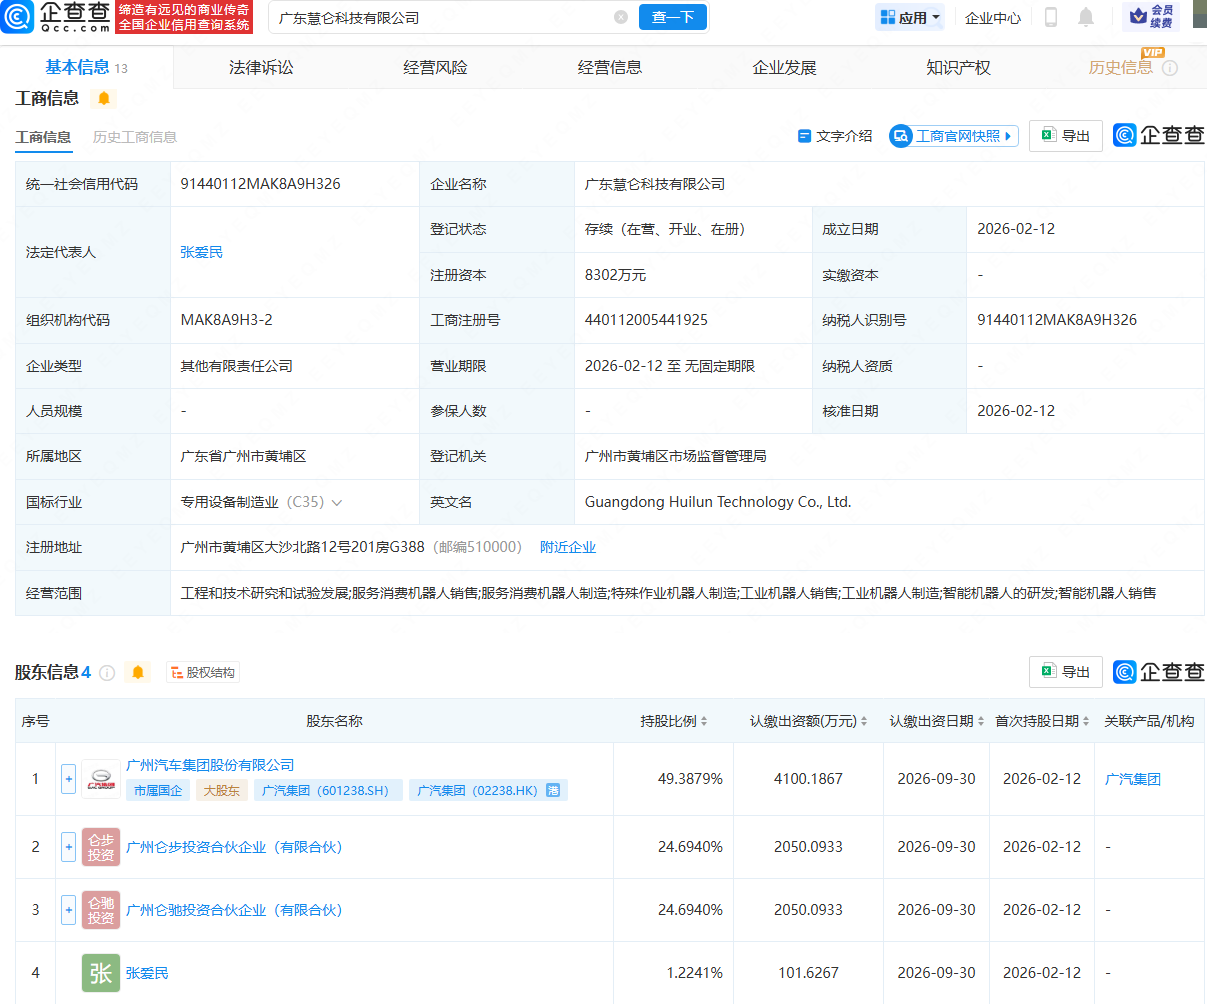Screen dimensions: 1207x1004
Task: Open the 历史工商信息 tab
Action: point(134,136)
